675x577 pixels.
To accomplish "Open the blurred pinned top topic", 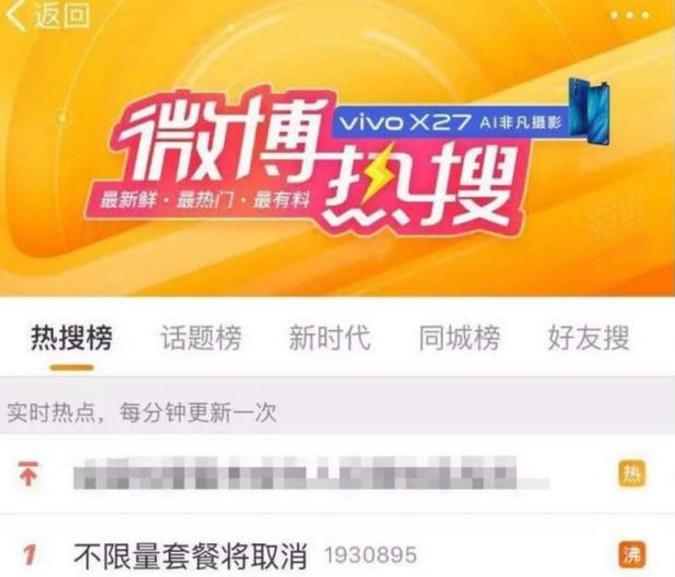I will 312,473.
